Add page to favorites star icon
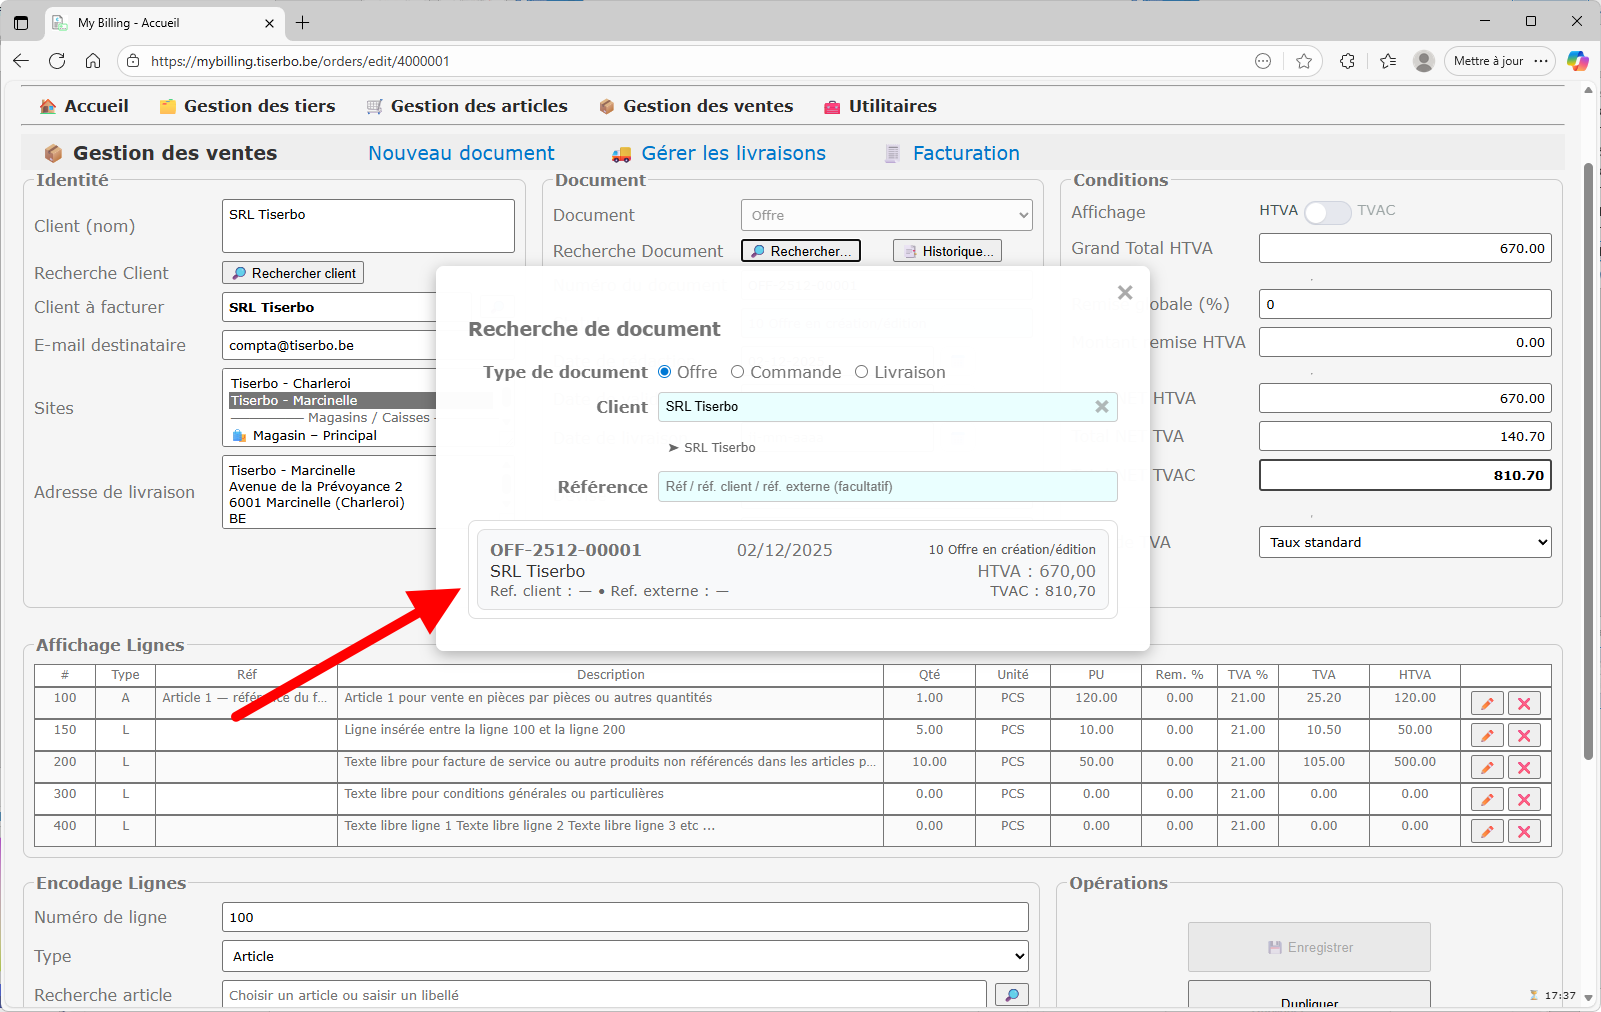 click(1304, 61)
